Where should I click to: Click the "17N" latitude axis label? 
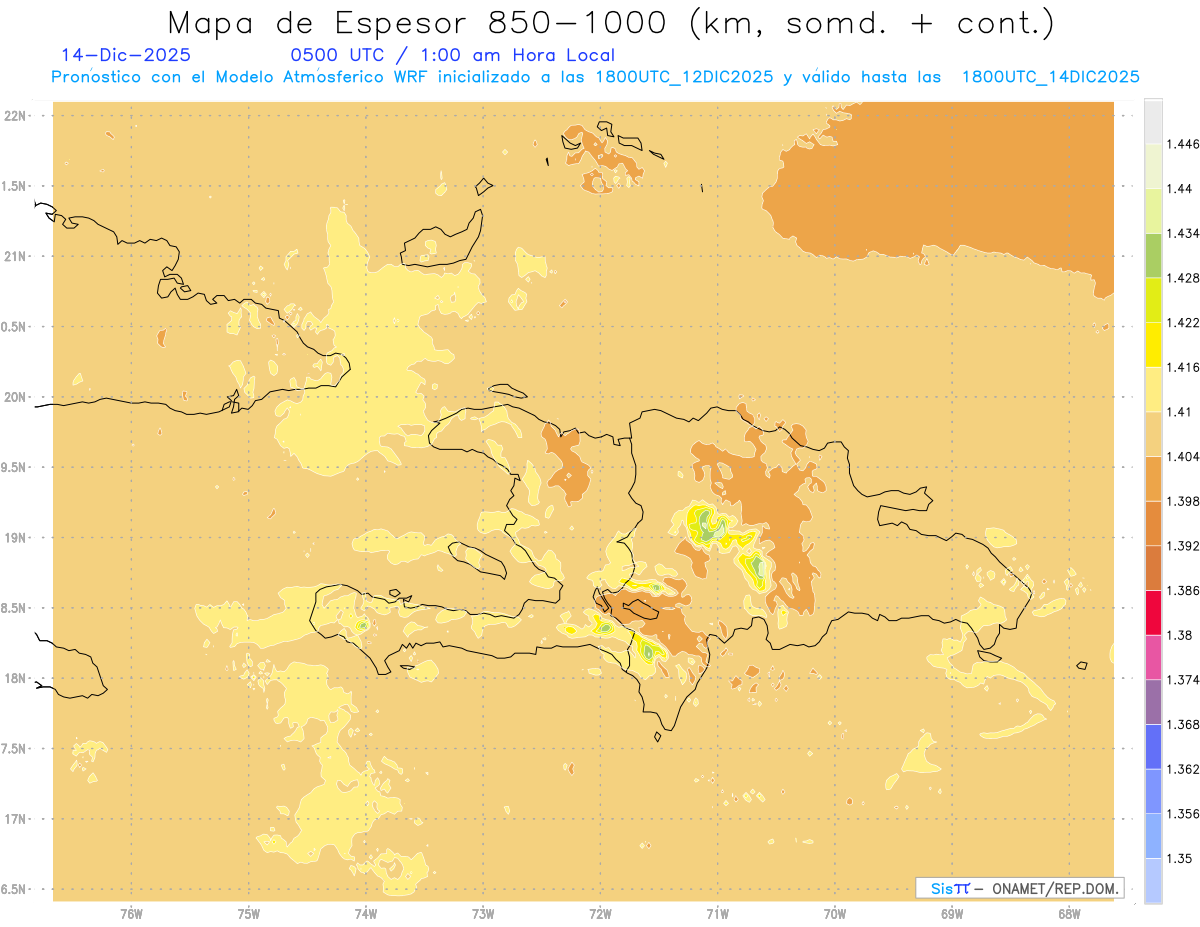pos(15,819)
